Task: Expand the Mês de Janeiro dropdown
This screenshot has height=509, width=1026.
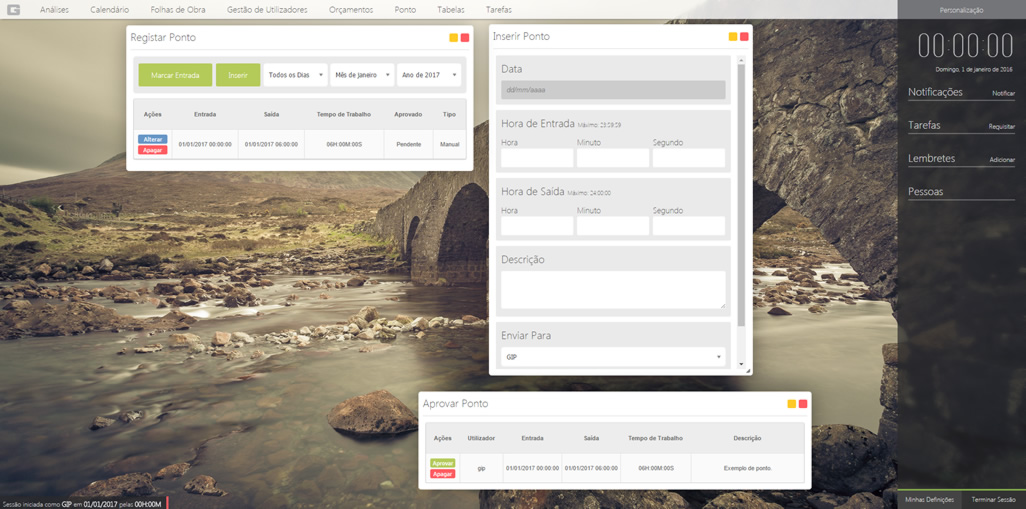Action: point(362,75)
